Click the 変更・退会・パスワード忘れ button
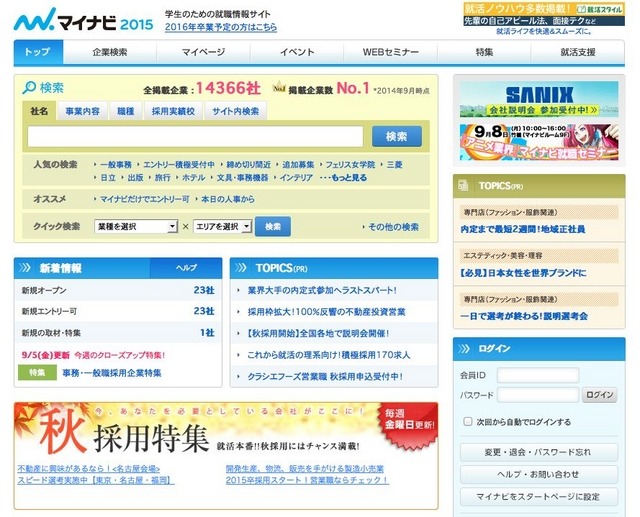 [x=539, y=452]
